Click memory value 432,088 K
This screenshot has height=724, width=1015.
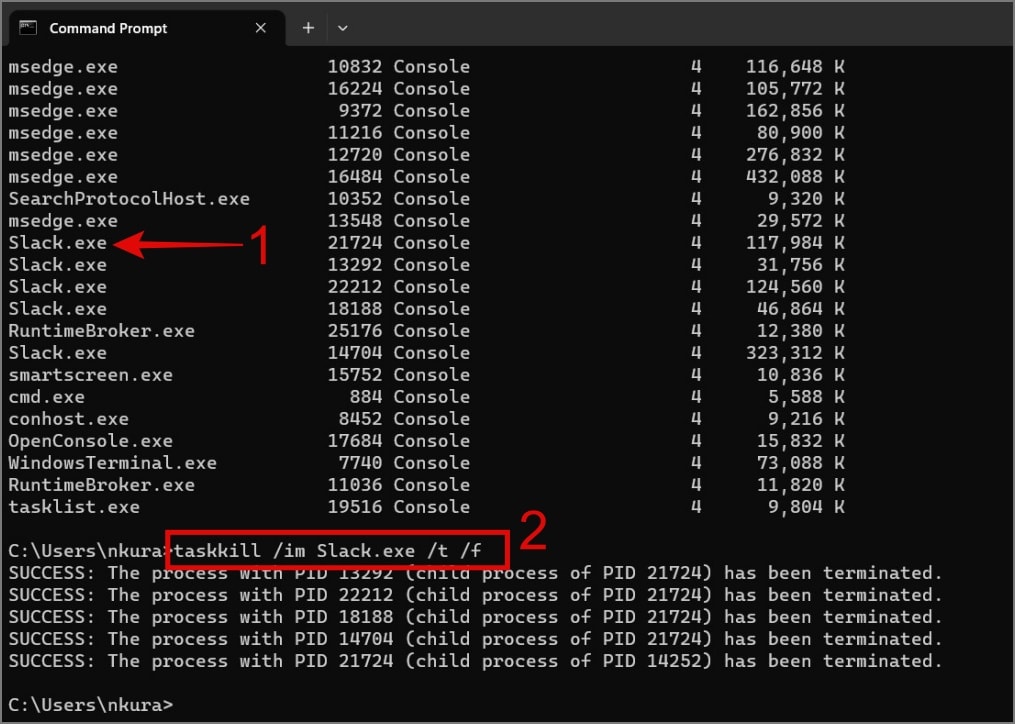click(x=795, y=177)
